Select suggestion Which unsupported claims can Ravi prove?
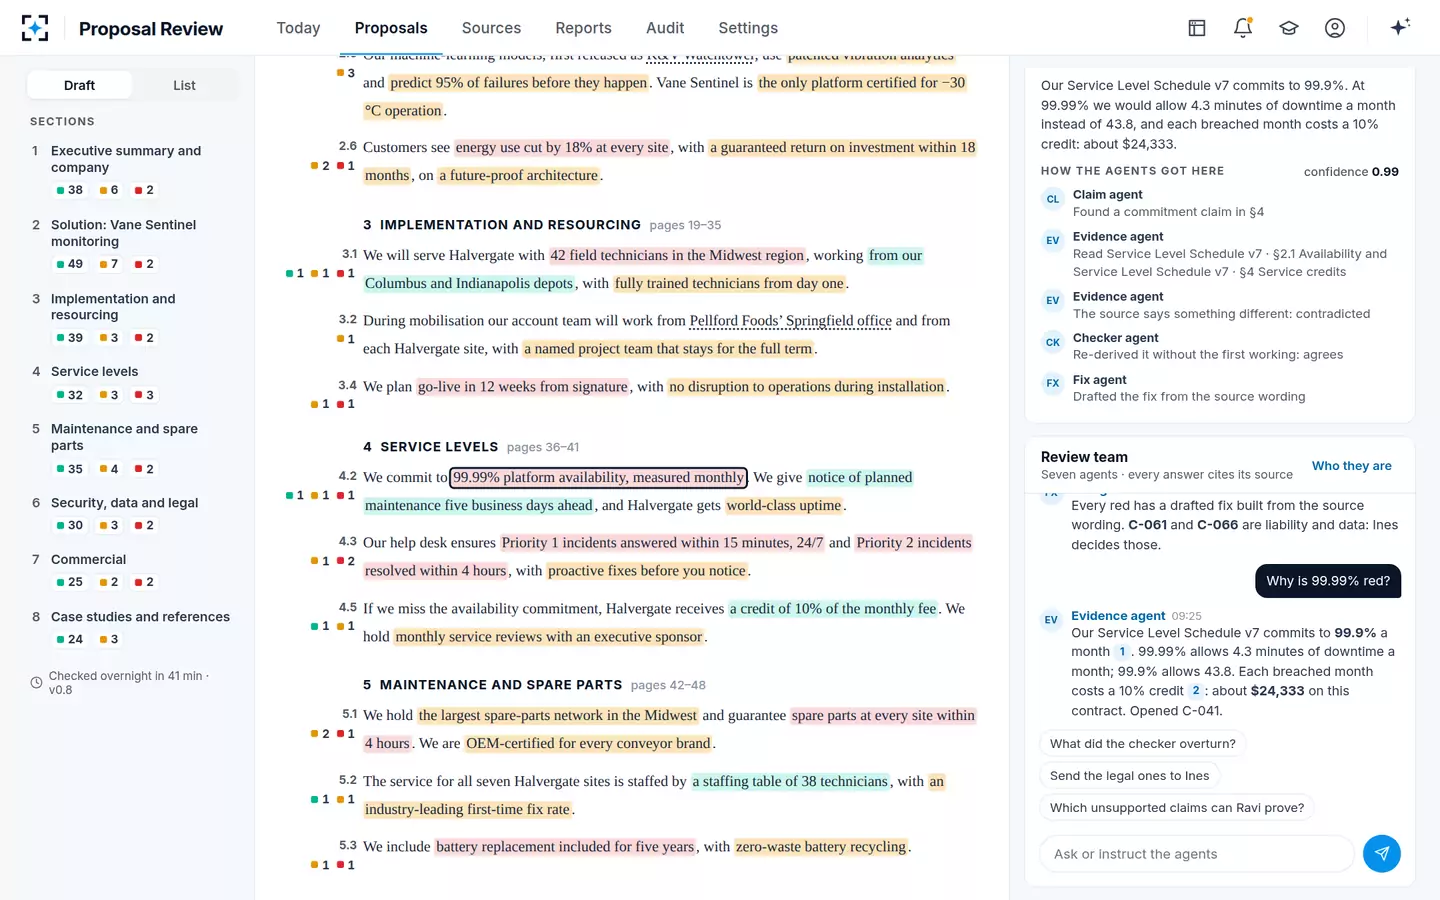 (x=1177, y=808)
